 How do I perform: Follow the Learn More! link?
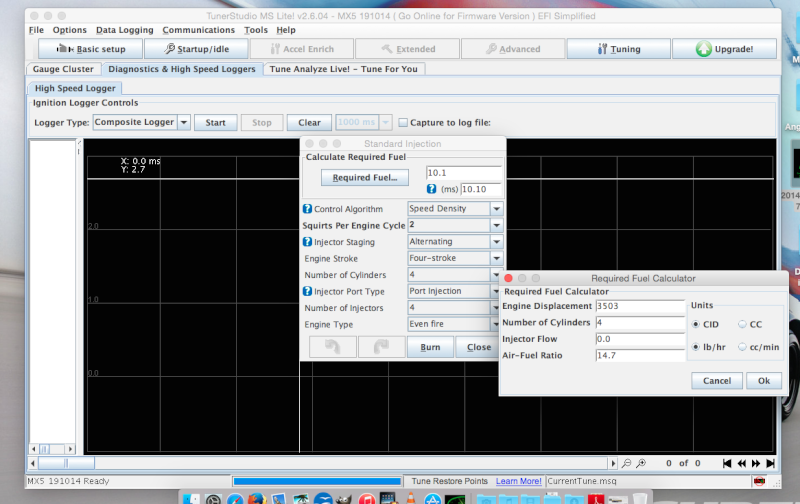pyautogui.click(x=518, y=481)
